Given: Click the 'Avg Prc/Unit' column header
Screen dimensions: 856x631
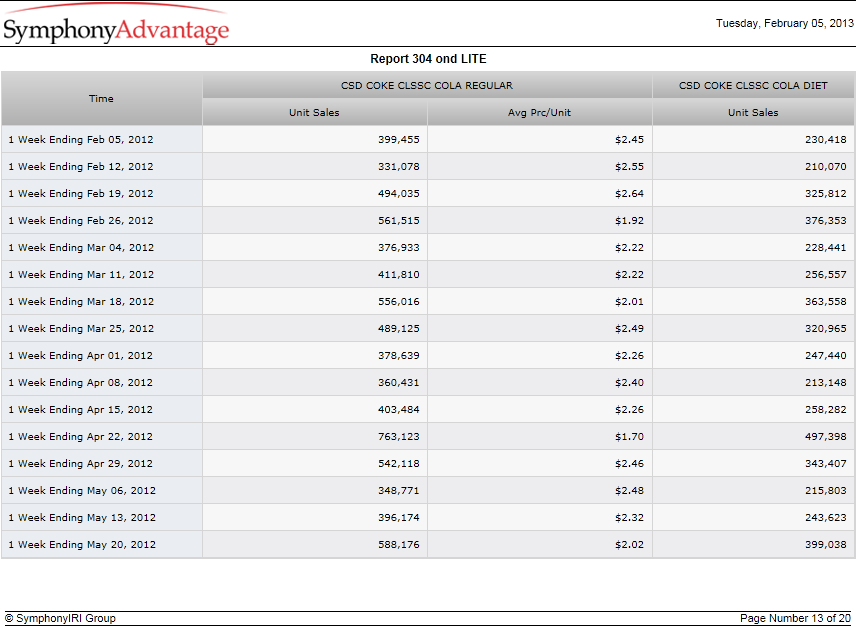Looking at the screenshot, I should point(539,112).
